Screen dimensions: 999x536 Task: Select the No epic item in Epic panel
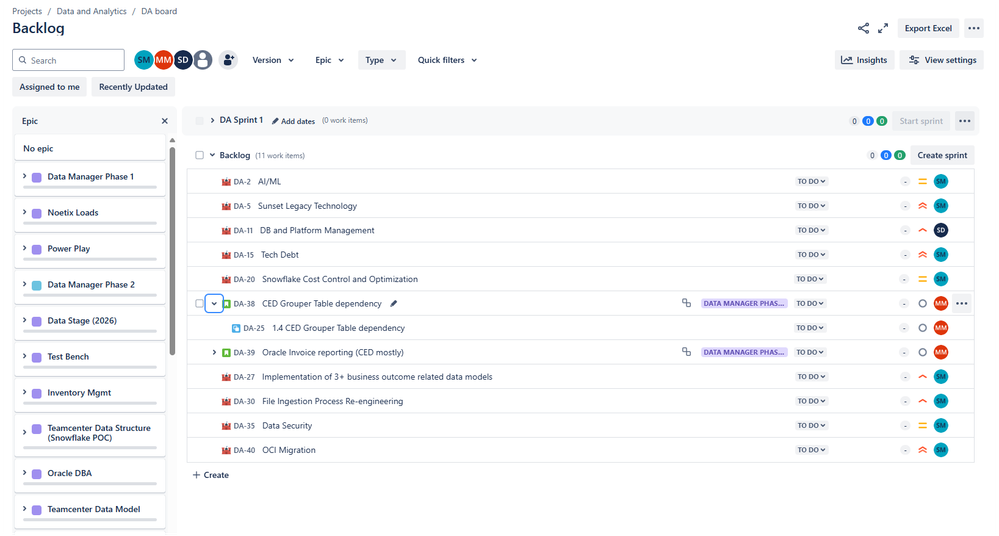coord(90,148)
